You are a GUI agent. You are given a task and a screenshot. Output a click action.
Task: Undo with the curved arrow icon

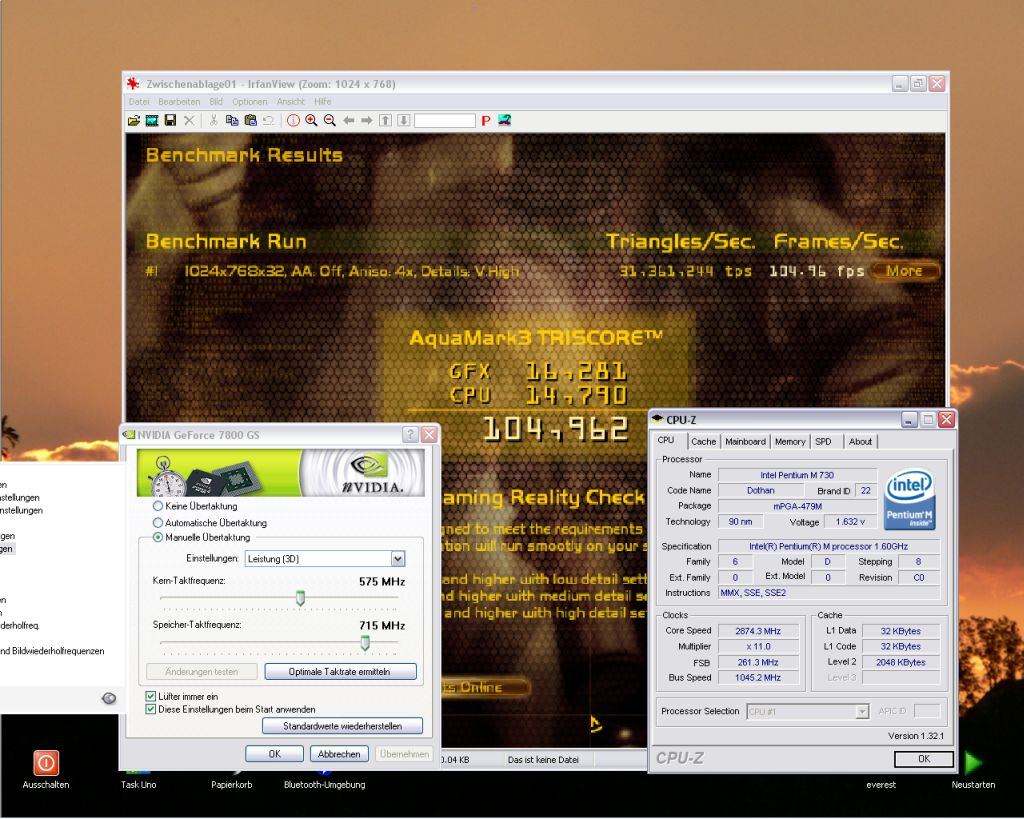click(x=268, y=121)
